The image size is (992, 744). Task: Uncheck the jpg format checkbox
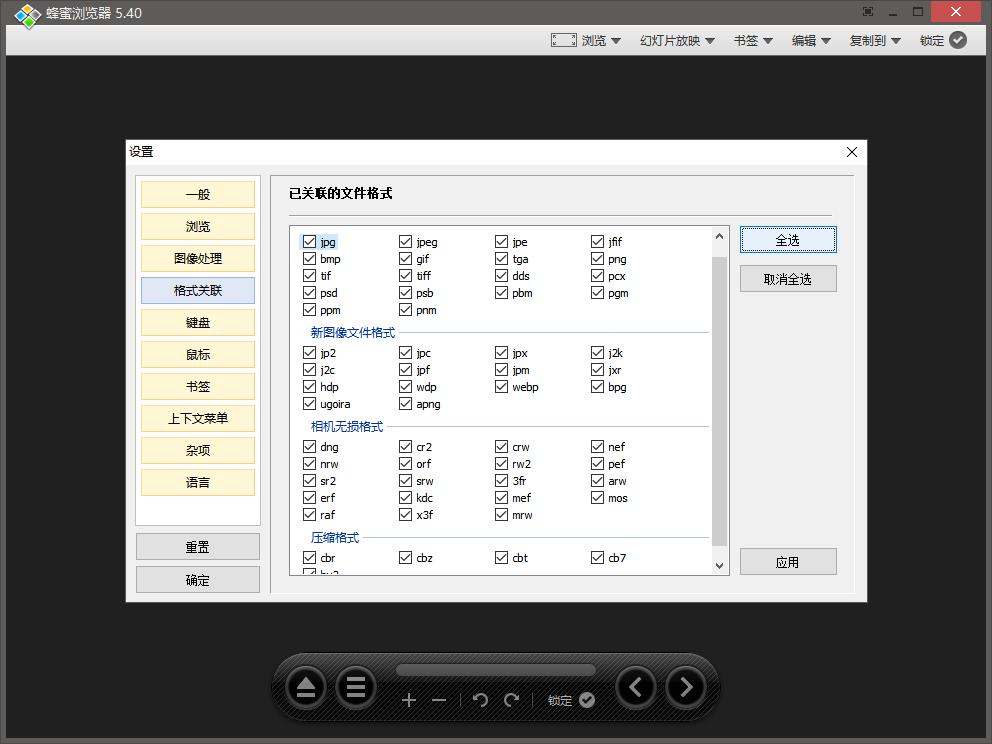tap(309, 241)
